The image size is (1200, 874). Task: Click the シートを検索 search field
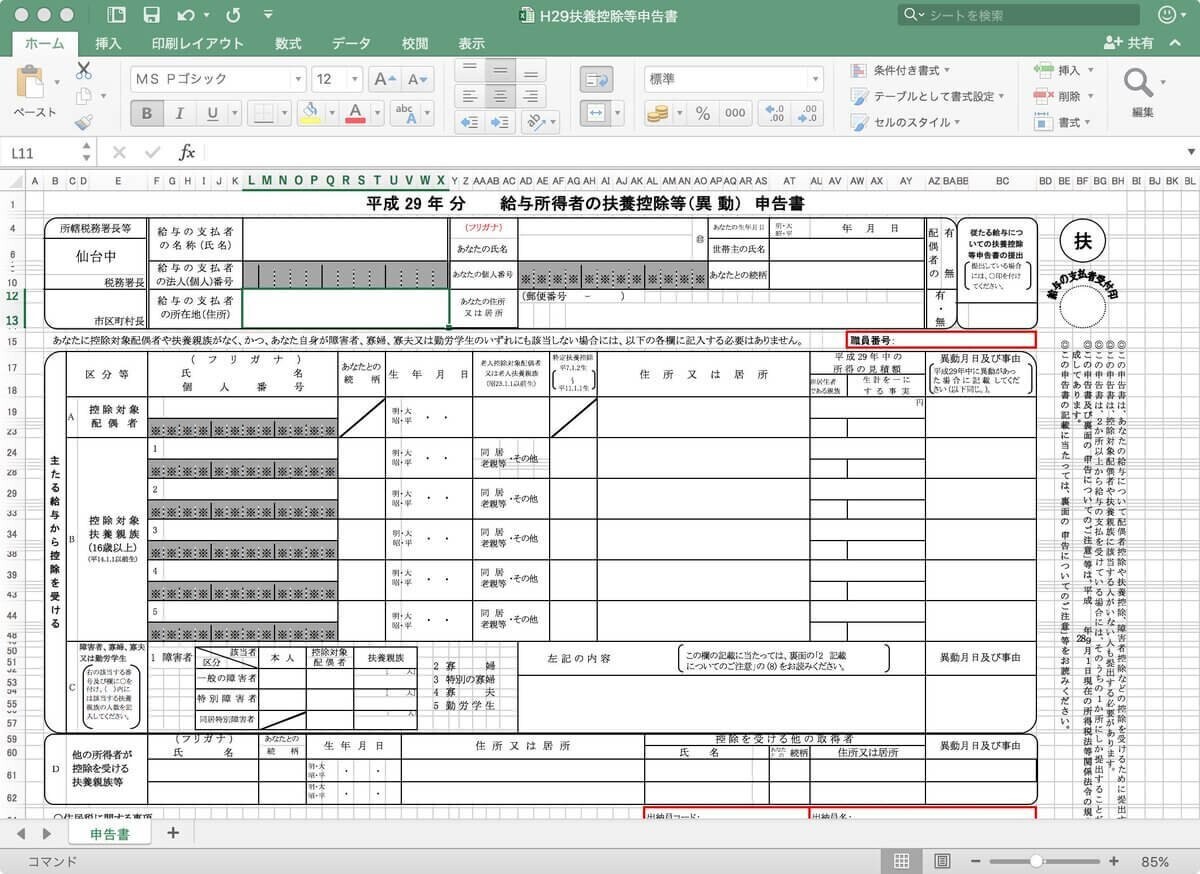(1019, 15)
